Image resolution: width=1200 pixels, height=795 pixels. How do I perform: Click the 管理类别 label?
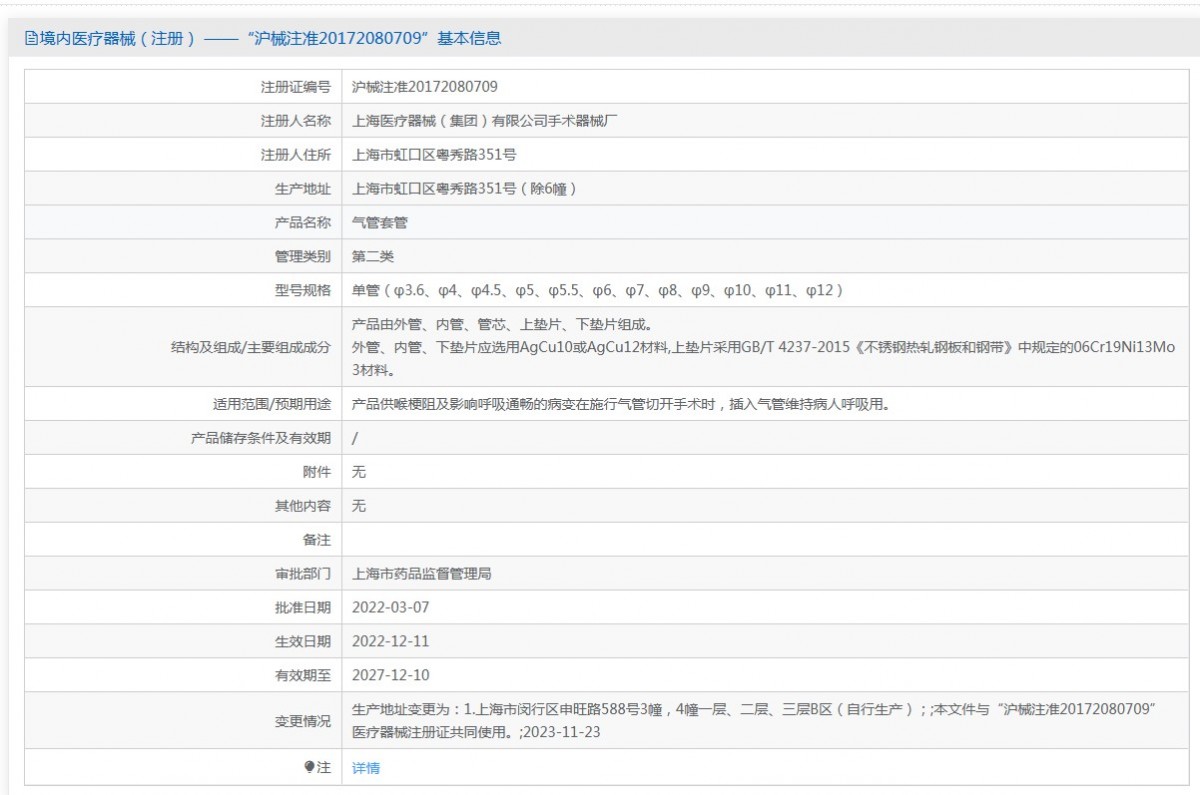[x=303, y=256]
